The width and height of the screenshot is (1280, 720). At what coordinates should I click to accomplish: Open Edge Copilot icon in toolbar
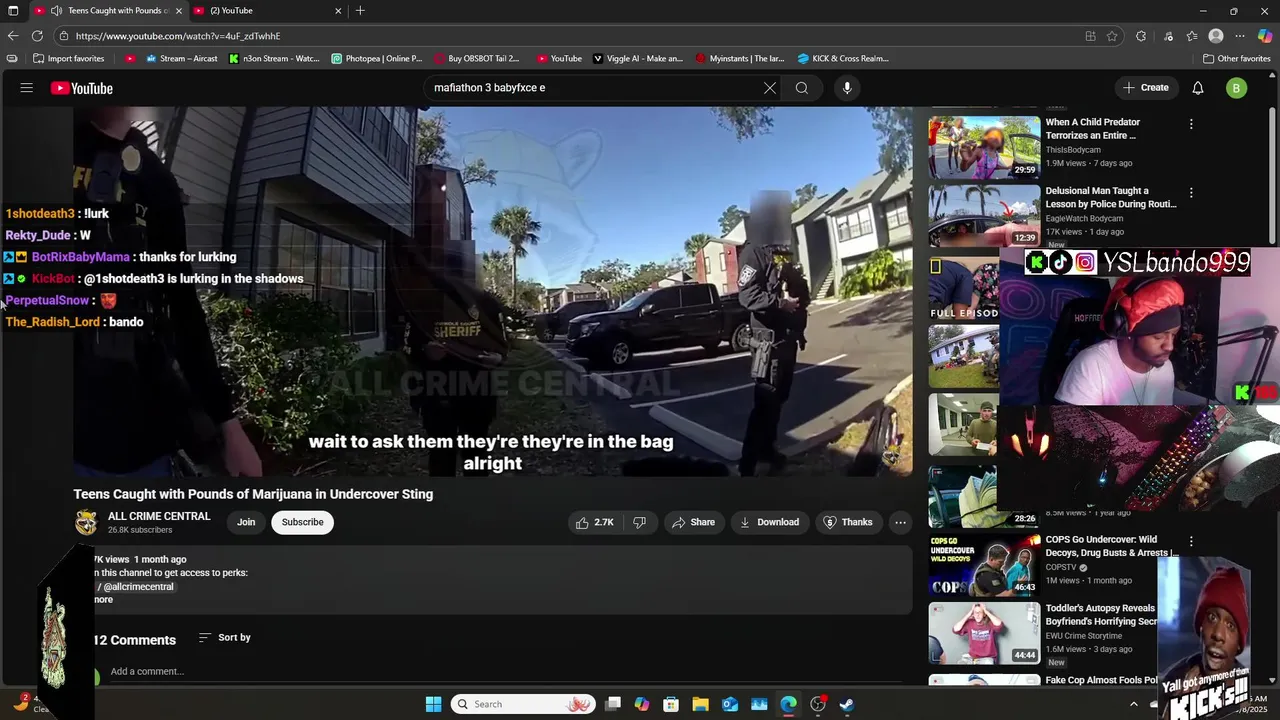(x=1265, y=36)
